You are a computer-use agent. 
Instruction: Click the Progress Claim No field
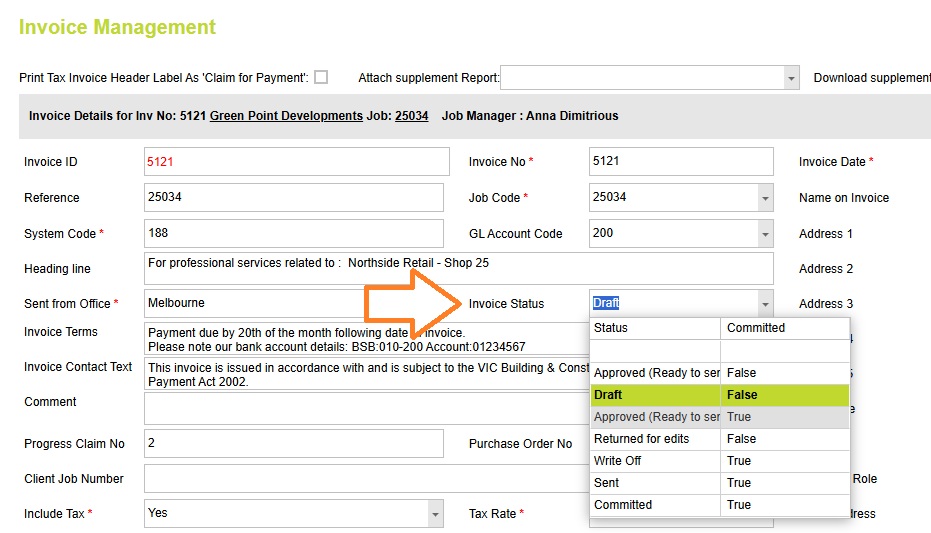(x=293, y=444)
